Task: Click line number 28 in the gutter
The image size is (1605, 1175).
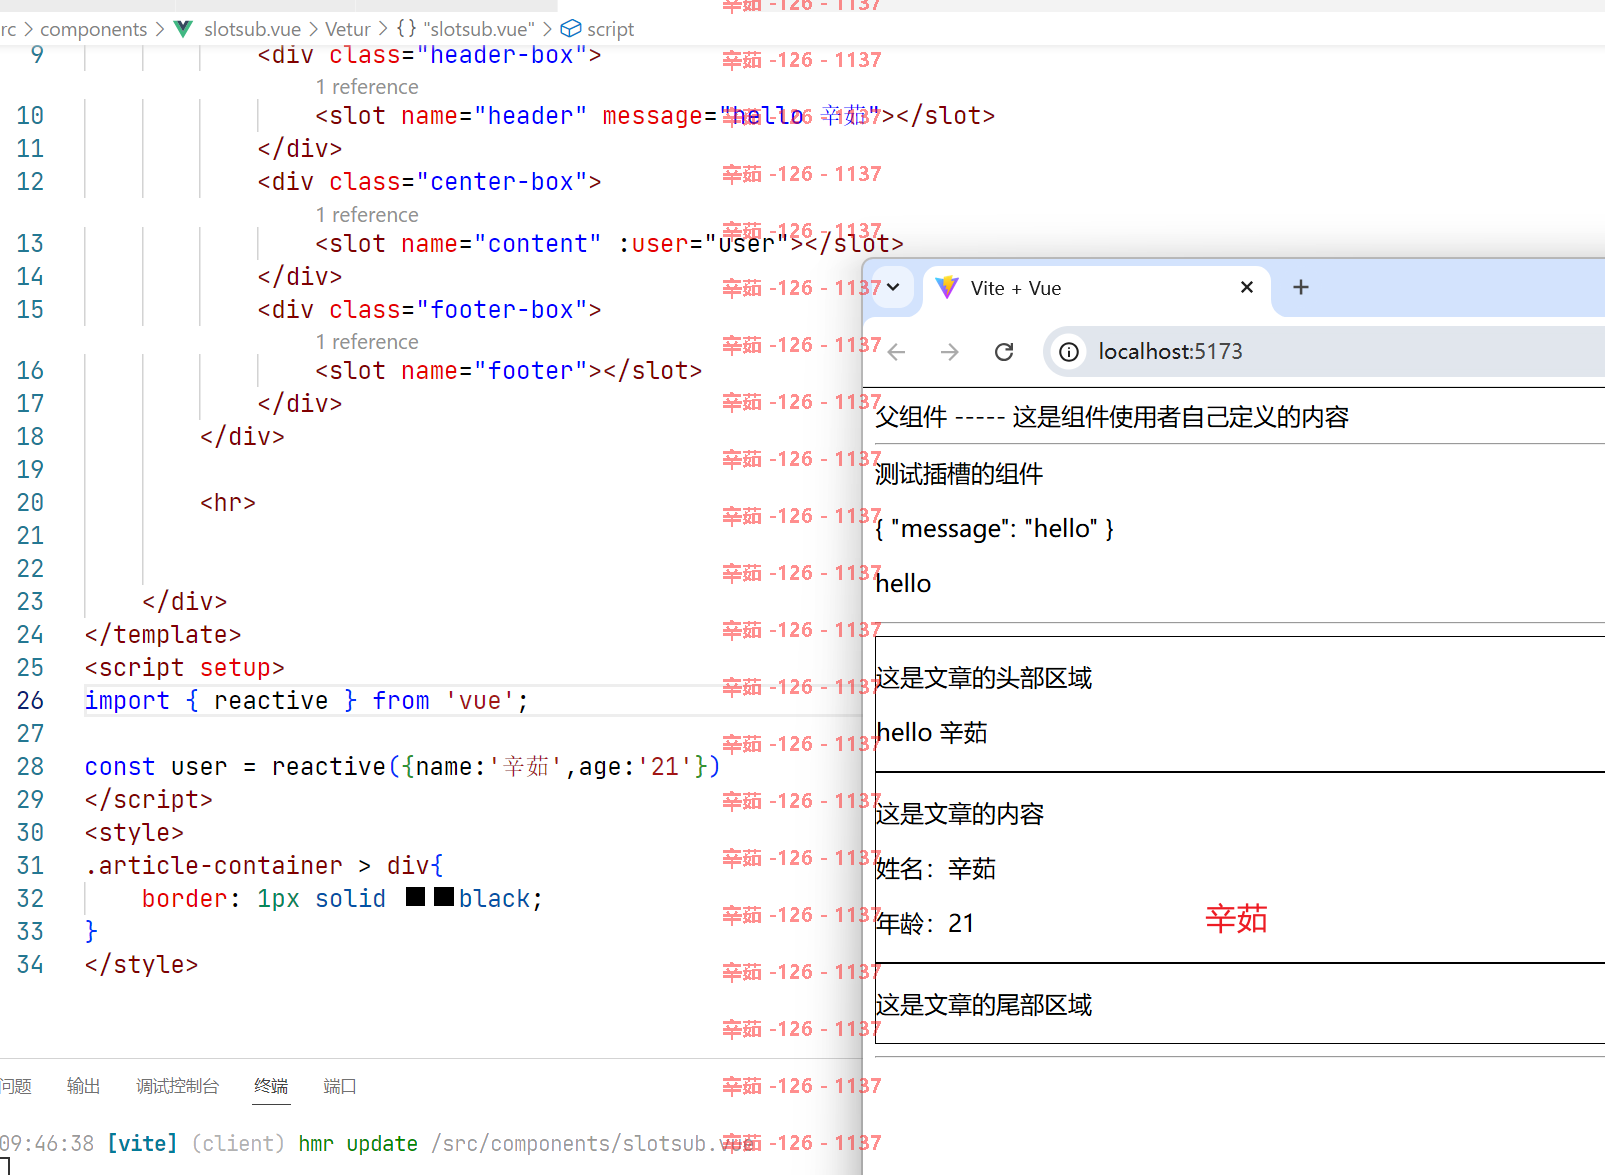Action: (x=30, y=766)
